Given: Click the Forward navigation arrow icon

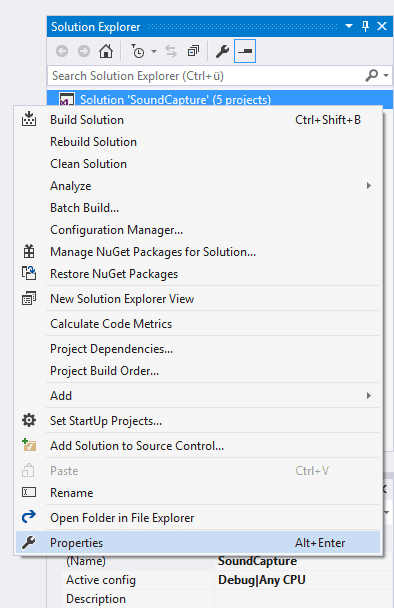Looking at the screenshot, I should [x=84, y=51].
